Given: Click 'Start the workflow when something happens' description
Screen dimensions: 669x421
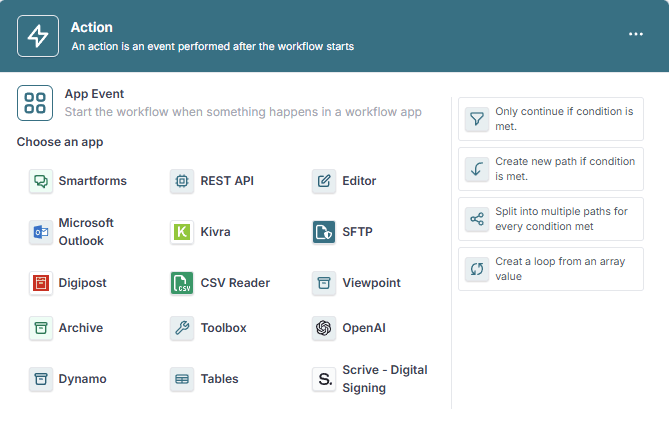Looking at the screenshot, I should [243, 112].
